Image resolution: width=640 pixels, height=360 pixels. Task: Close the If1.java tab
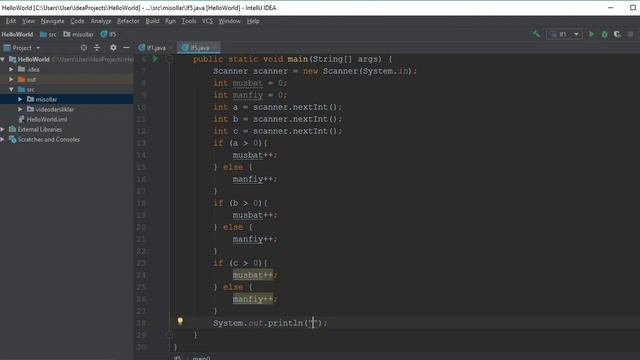coord(171,48)
